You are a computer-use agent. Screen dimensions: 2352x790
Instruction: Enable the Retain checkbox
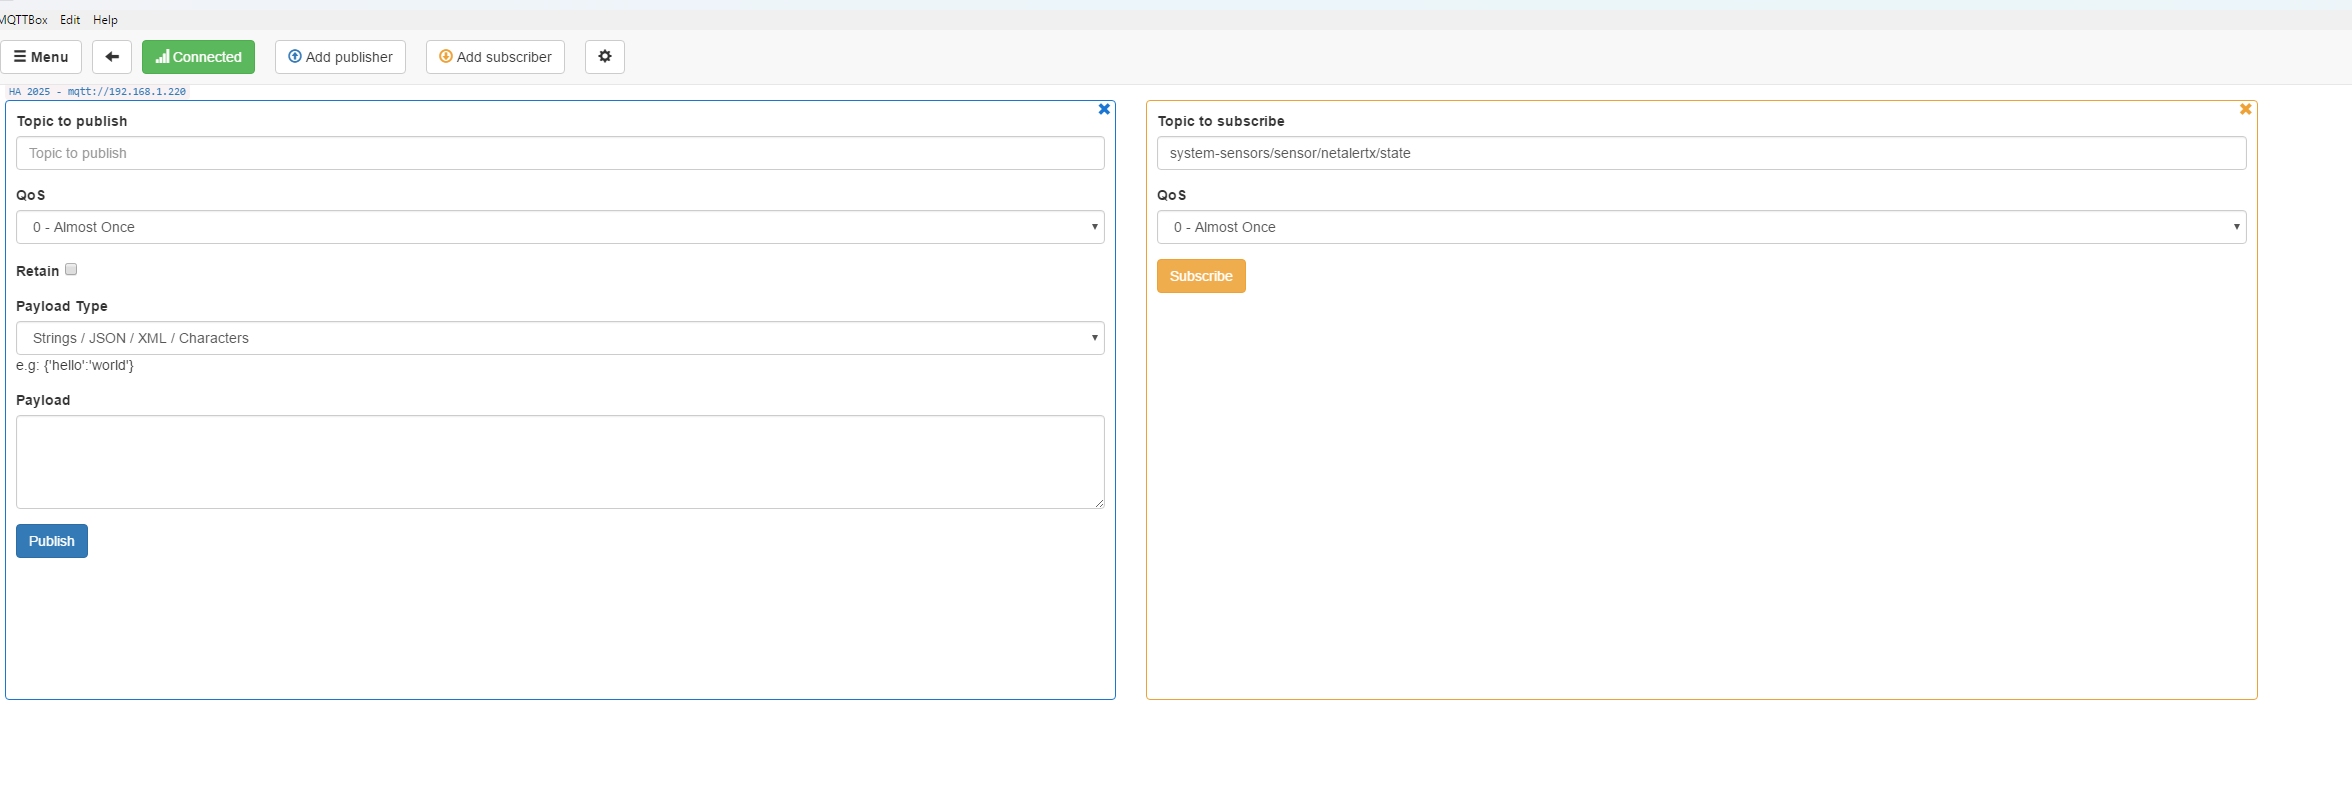[x=71, y=270]
